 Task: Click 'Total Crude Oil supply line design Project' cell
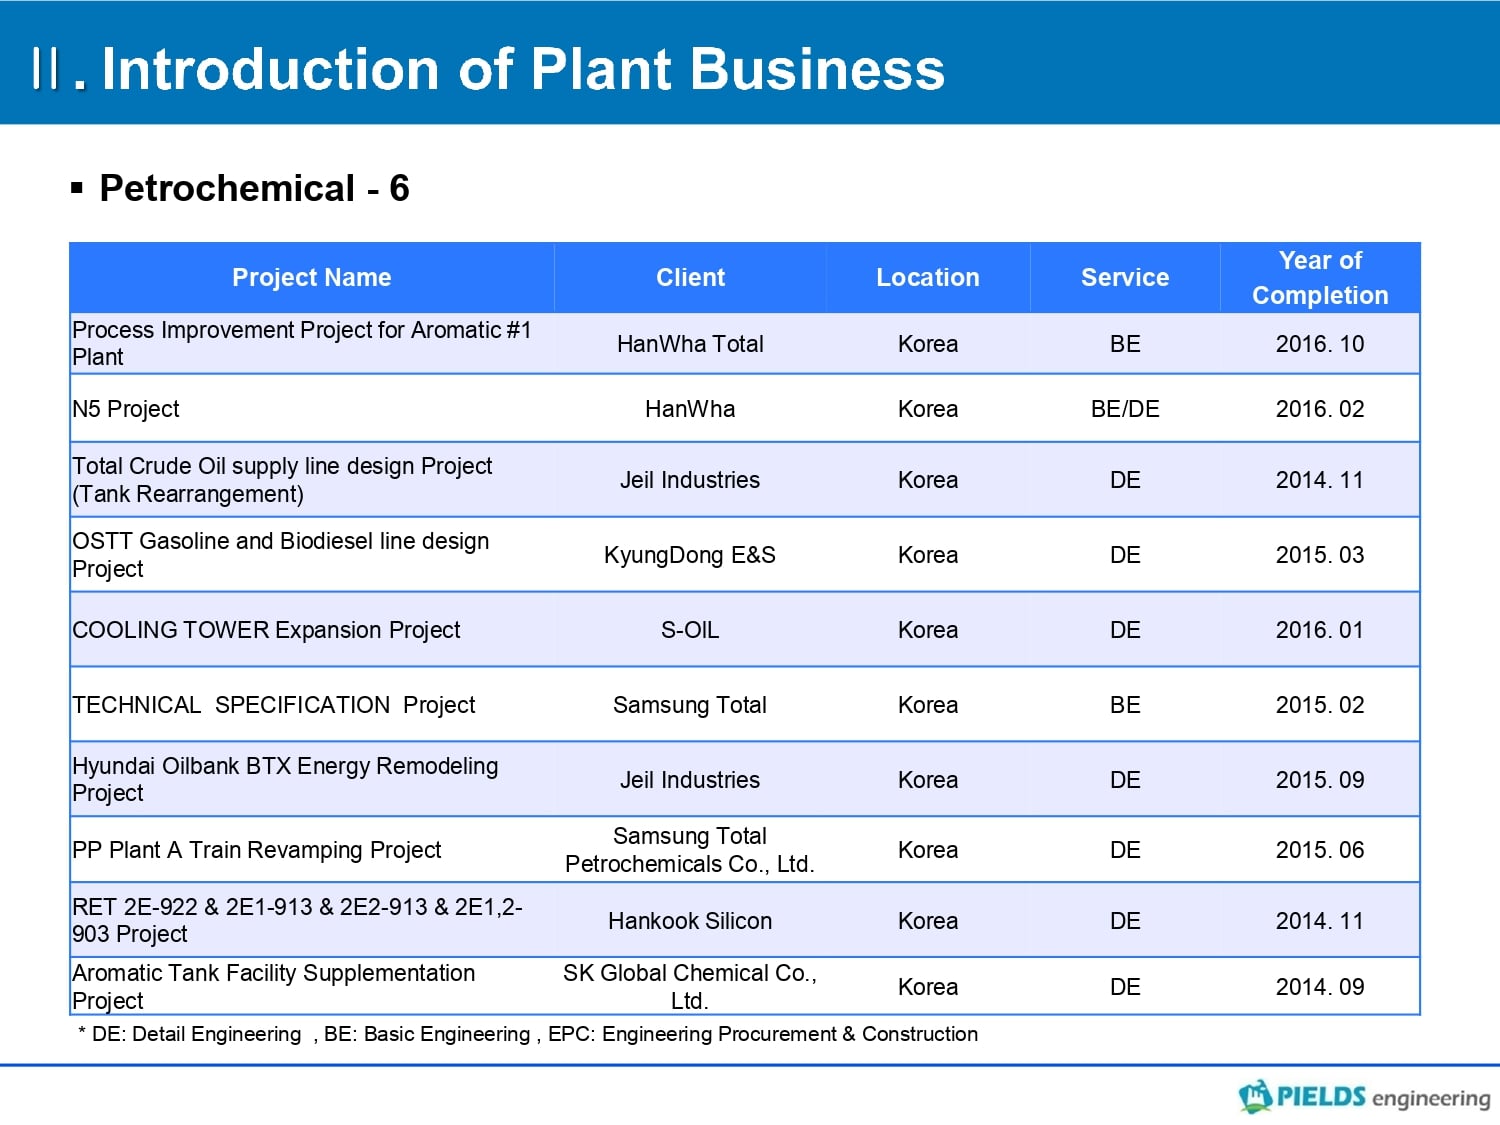(x=312, y=479)
